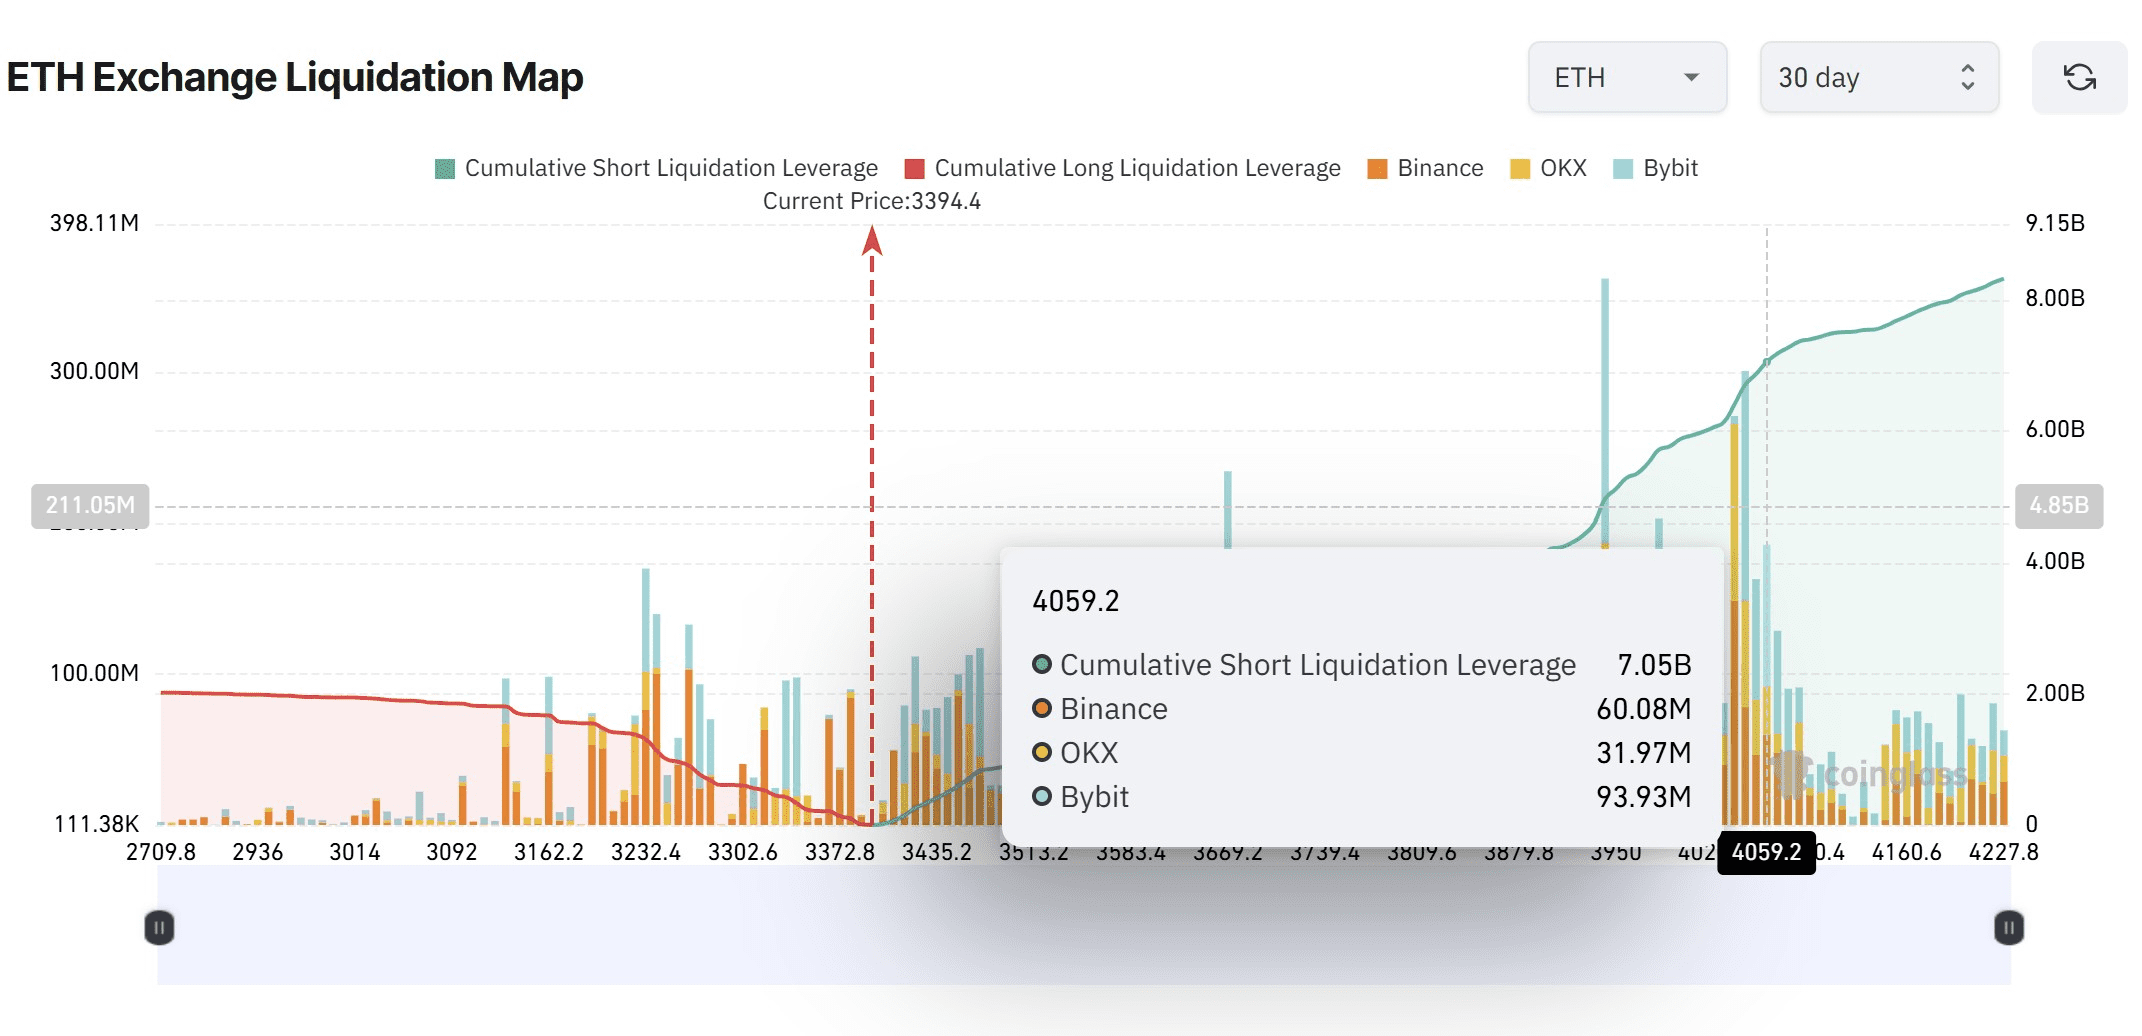Click the OKX yellow legend swatch
The width and height of the screenshot is (2142, 1036).
(1520, 169)
